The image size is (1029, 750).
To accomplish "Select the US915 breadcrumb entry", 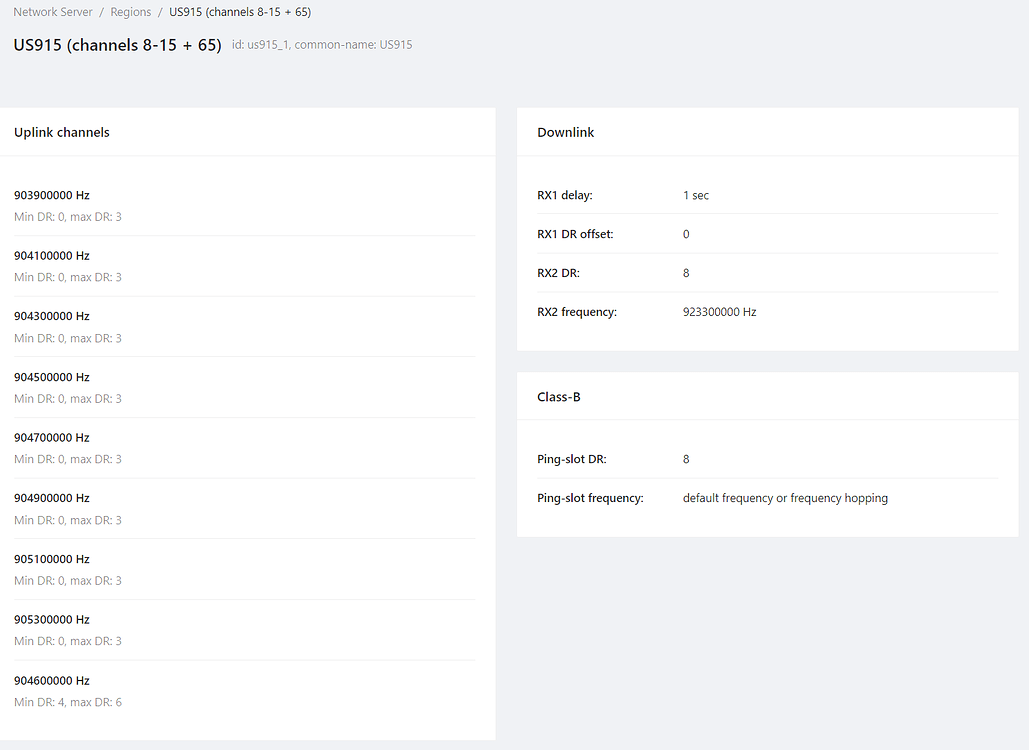I will 239,11.
